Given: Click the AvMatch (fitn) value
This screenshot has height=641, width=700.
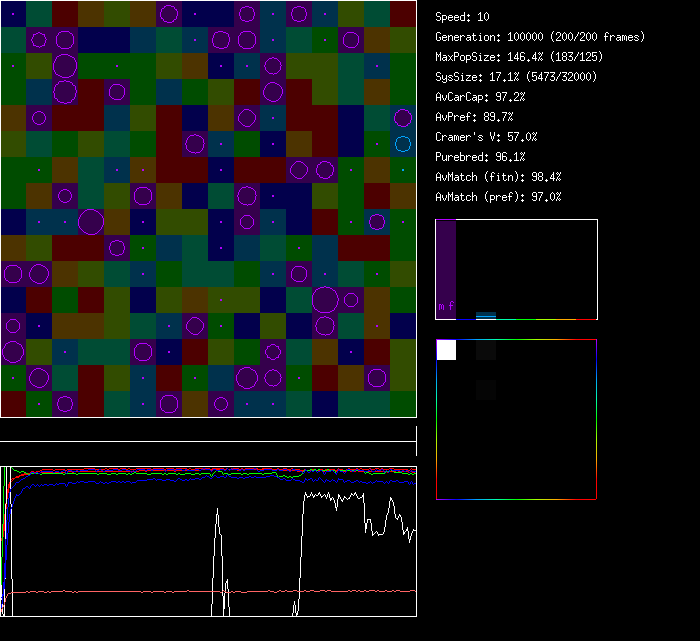Looking at the screenshot, I should point(498,177).
